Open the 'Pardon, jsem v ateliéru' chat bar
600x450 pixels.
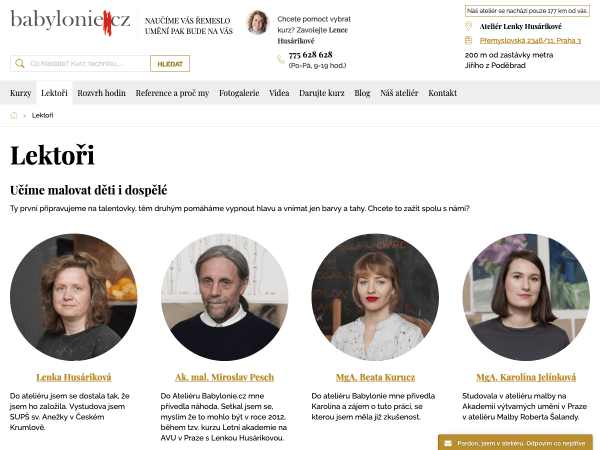coord(515,443)
